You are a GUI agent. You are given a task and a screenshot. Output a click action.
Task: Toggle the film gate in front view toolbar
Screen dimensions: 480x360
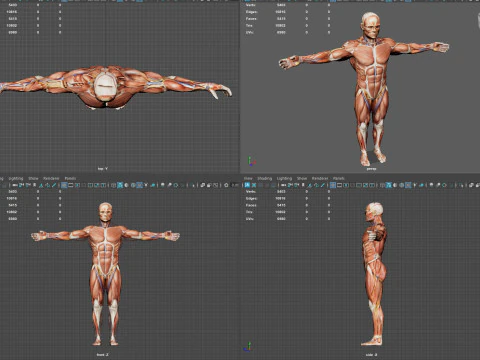click(x=71, y=185)
